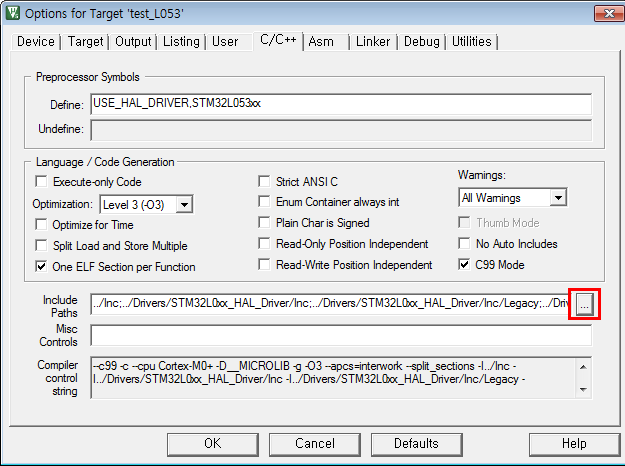This screenshot has width=625, height=466.
Task: Close the Options for Target dialog
Action: [609, 14]
